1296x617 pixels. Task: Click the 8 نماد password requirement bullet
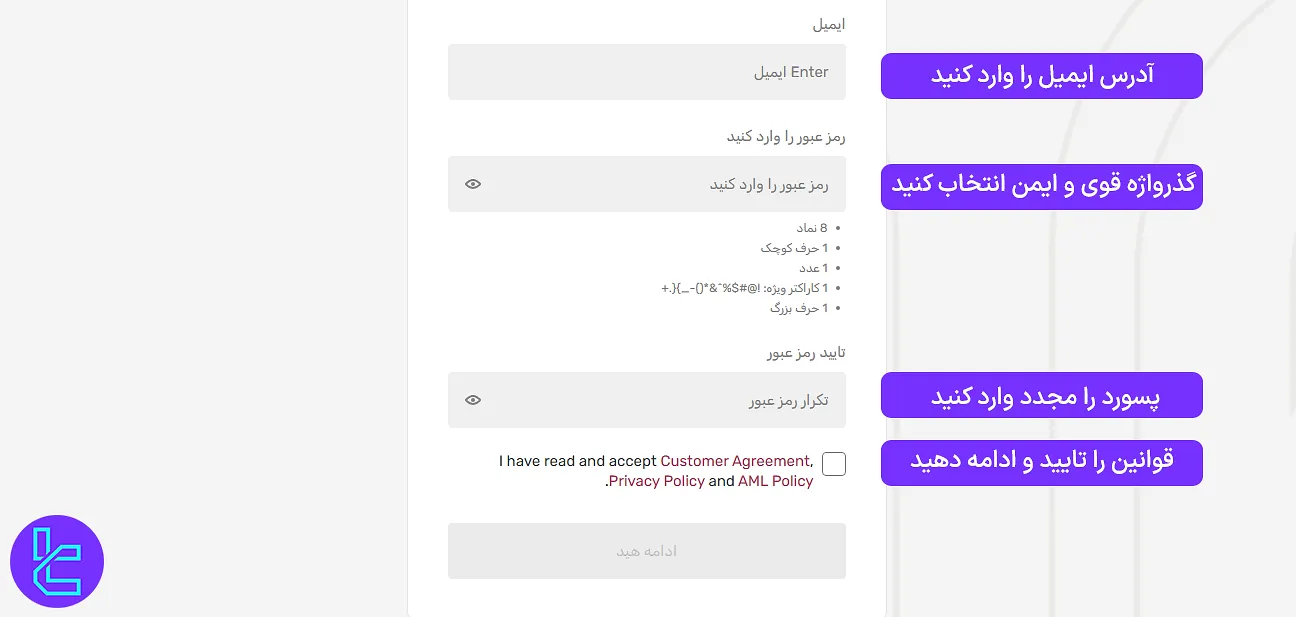tap(810, 227)
